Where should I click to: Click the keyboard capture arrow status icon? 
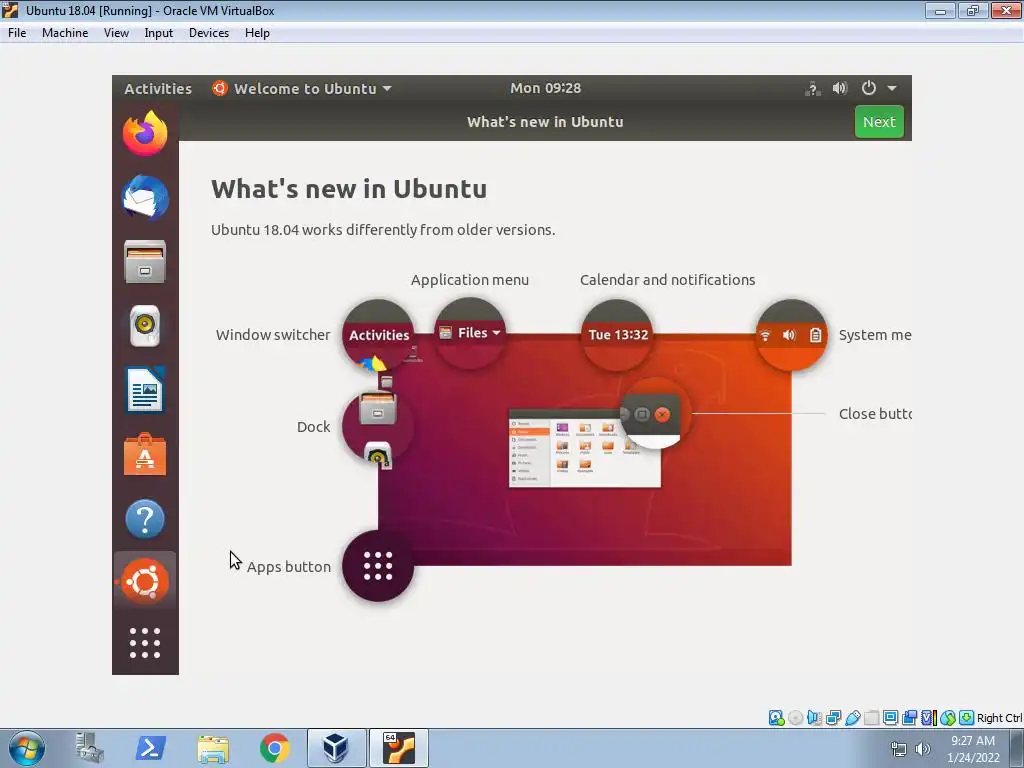967,718
